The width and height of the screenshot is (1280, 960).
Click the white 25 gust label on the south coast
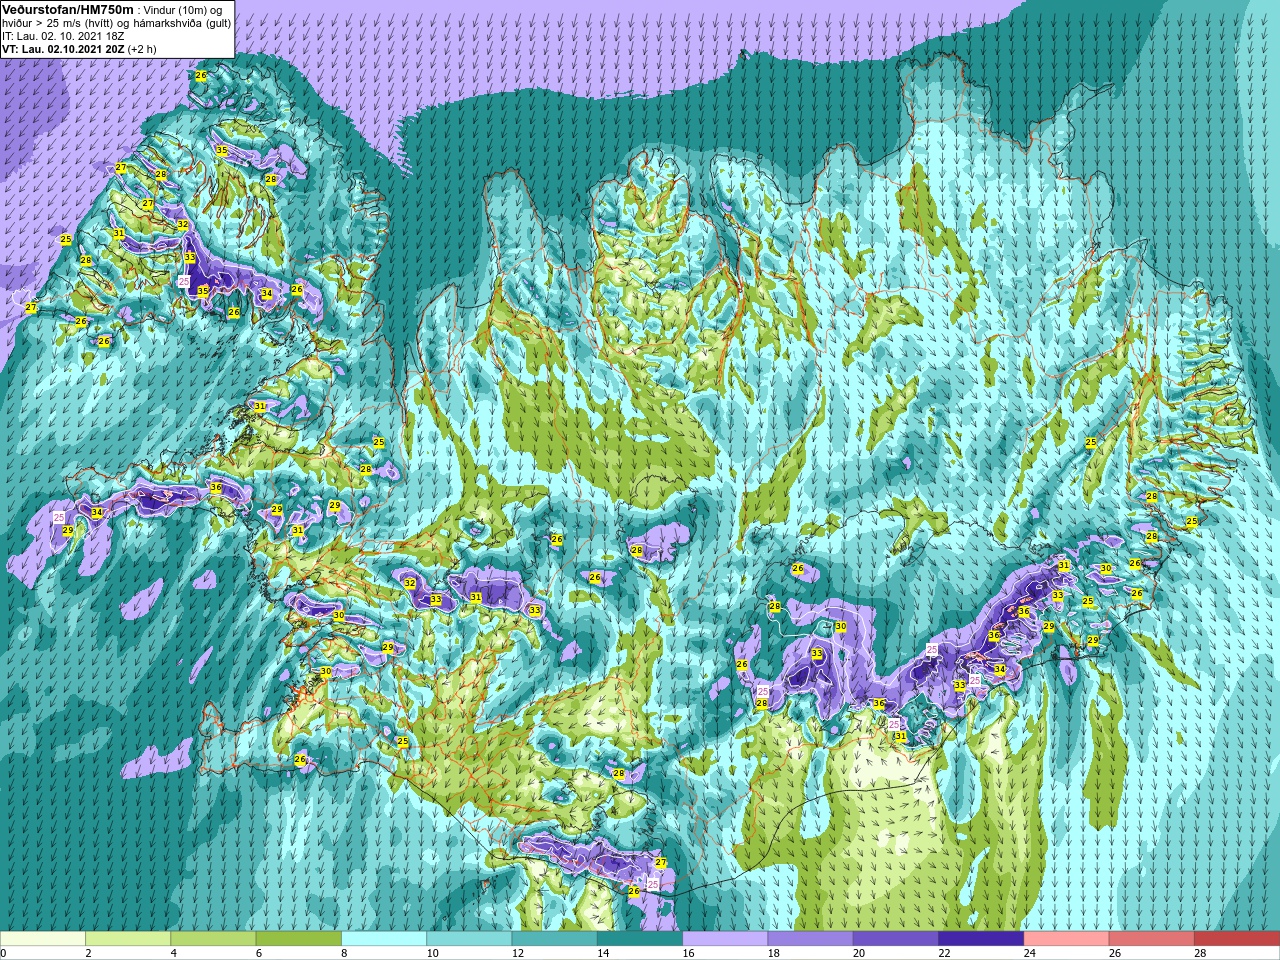point(653,884)
